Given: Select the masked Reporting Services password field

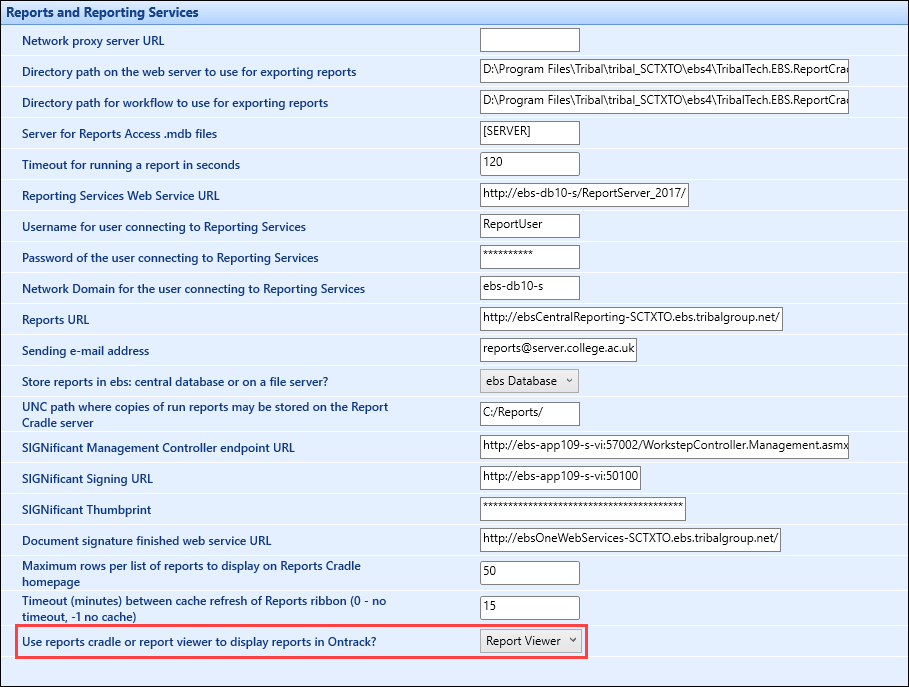Looking at the screenshot, I should pyautogui.click(x=529, y=257).
